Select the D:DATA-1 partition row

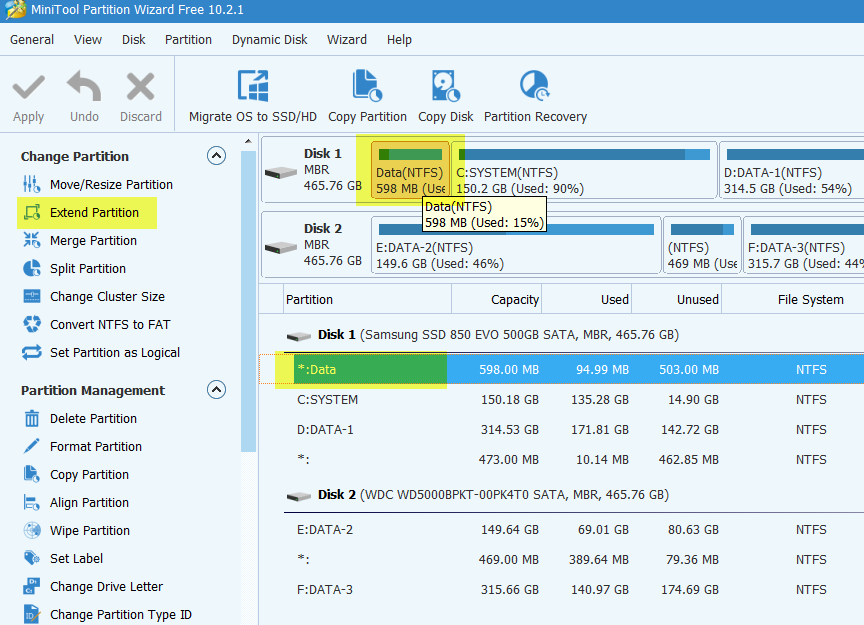click(561, 429)
